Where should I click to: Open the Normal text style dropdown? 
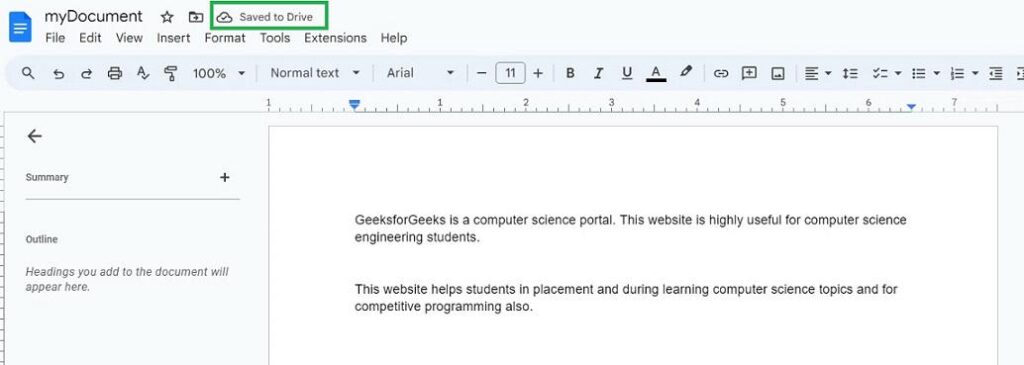[315, 73]
